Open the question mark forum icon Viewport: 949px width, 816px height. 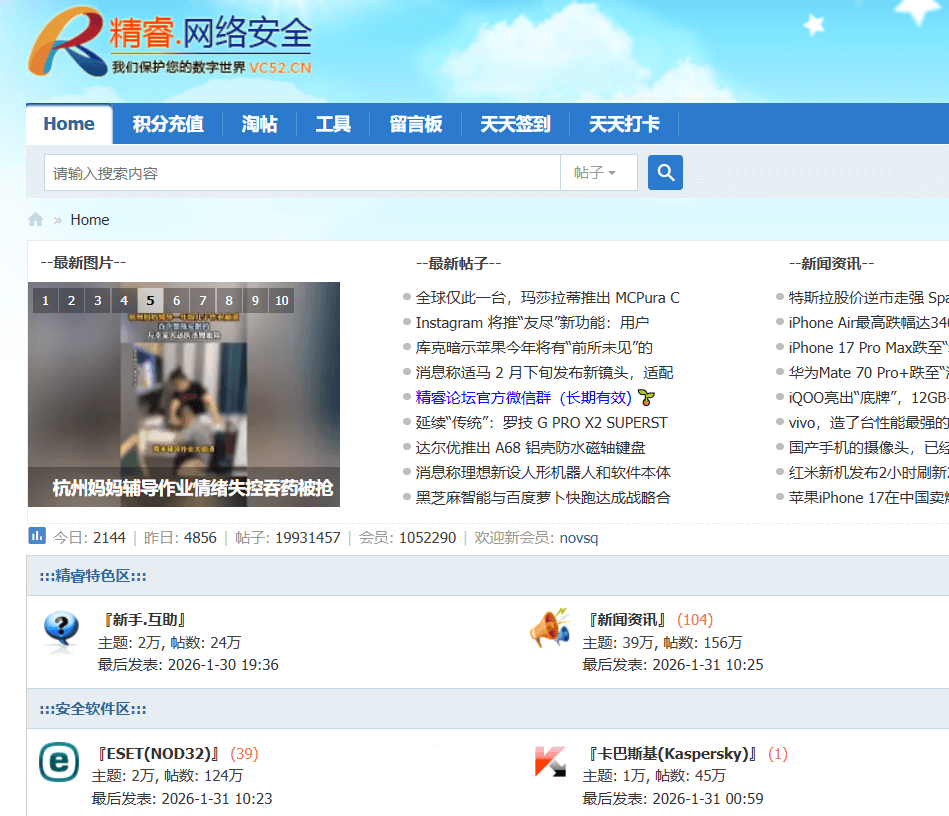(62, 631)
